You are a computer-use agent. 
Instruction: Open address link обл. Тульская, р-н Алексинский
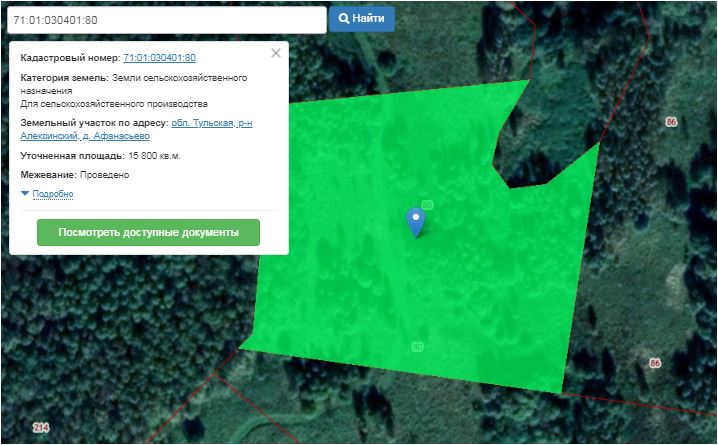pos(136,130)
